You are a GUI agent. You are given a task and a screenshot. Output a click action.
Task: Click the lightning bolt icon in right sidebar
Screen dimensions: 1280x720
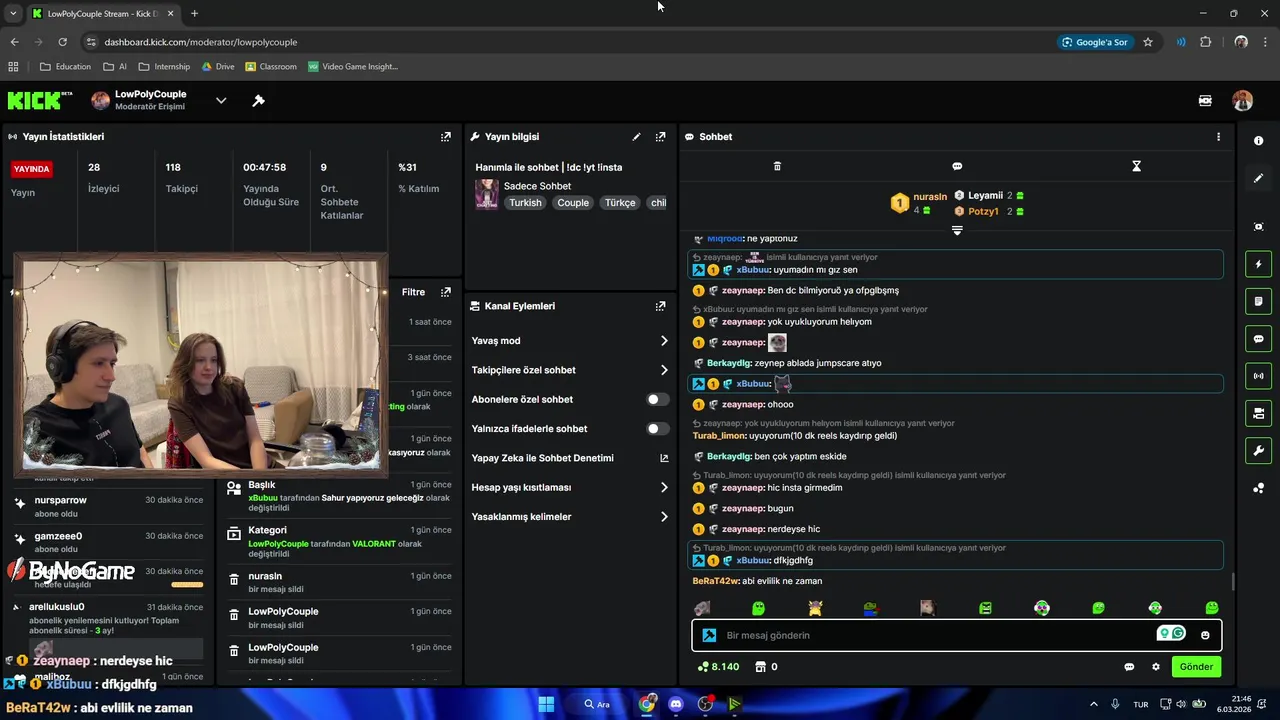click(x=1258, y=264)
